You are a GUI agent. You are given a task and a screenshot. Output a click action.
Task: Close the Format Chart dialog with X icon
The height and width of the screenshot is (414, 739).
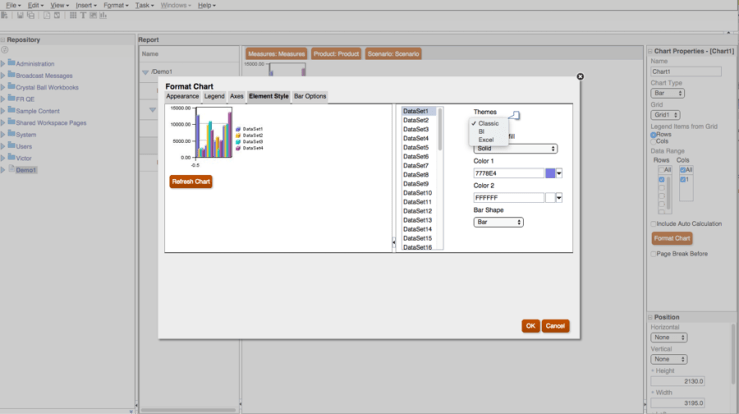point(581,76)
